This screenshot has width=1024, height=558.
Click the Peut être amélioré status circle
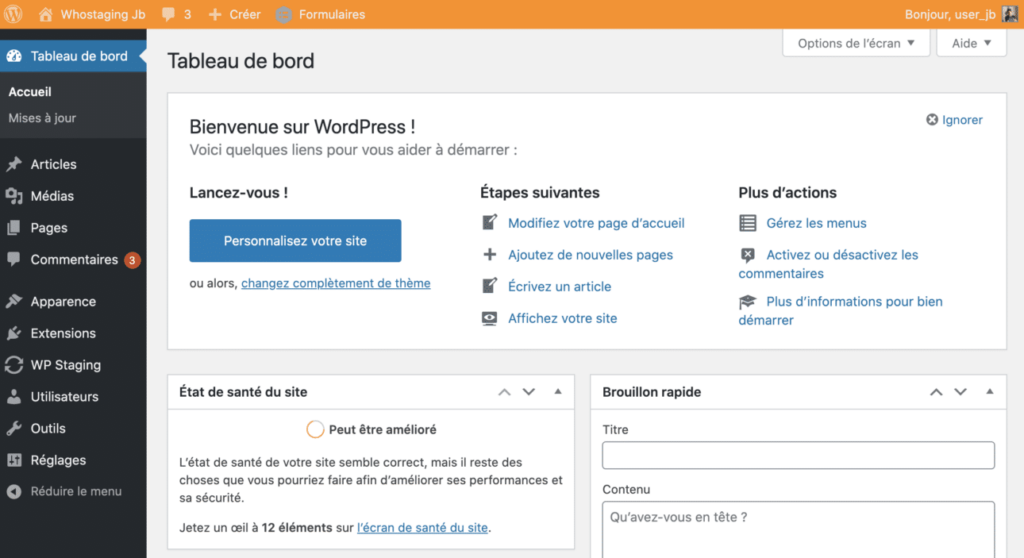(x=315, y=429)
